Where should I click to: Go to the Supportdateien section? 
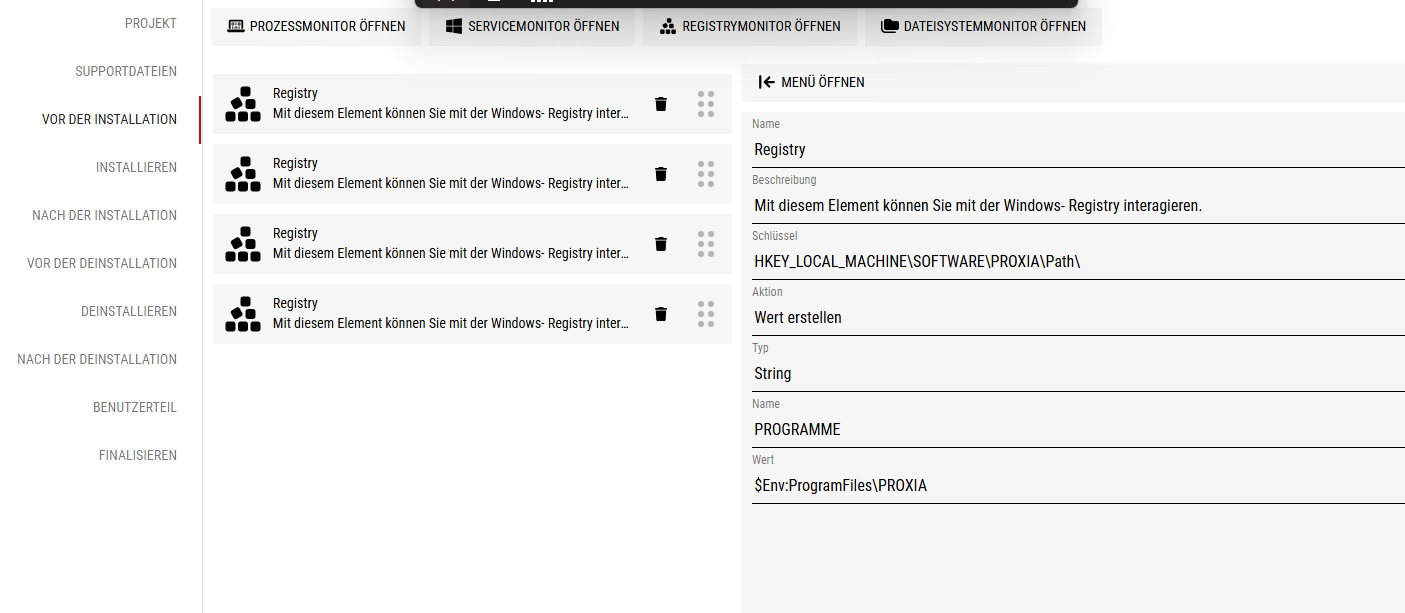click(x=126, y=71)
